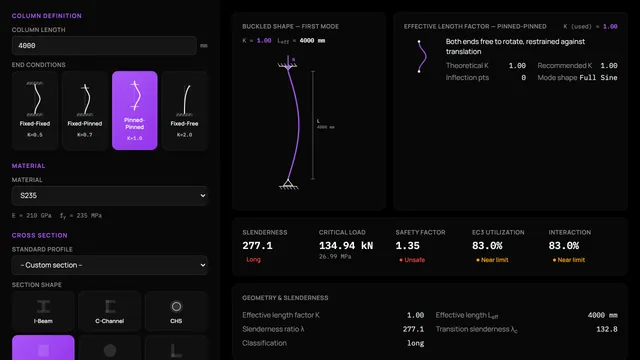Click the Geometry & Slenderness panel title
Screen dimensions: 640x360
285,298
